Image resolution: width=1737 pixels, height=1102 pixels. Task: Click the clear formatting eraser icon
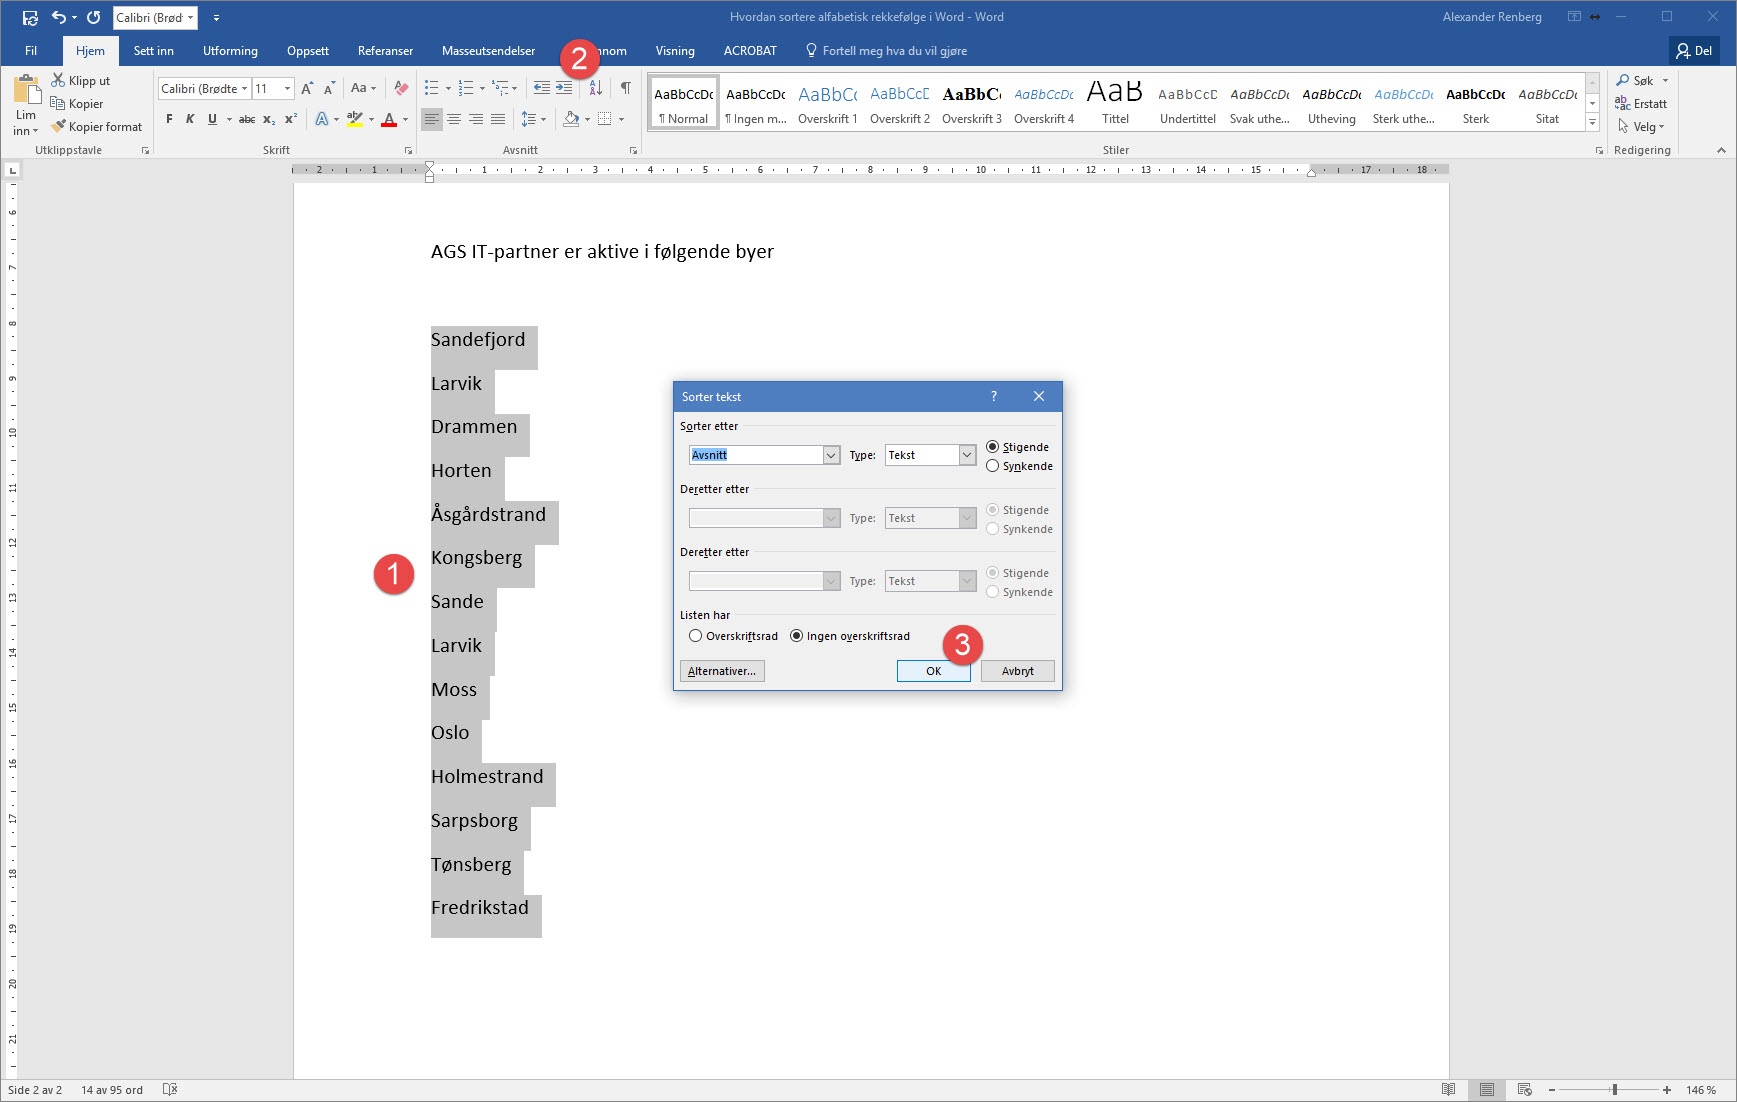point(401,88)
